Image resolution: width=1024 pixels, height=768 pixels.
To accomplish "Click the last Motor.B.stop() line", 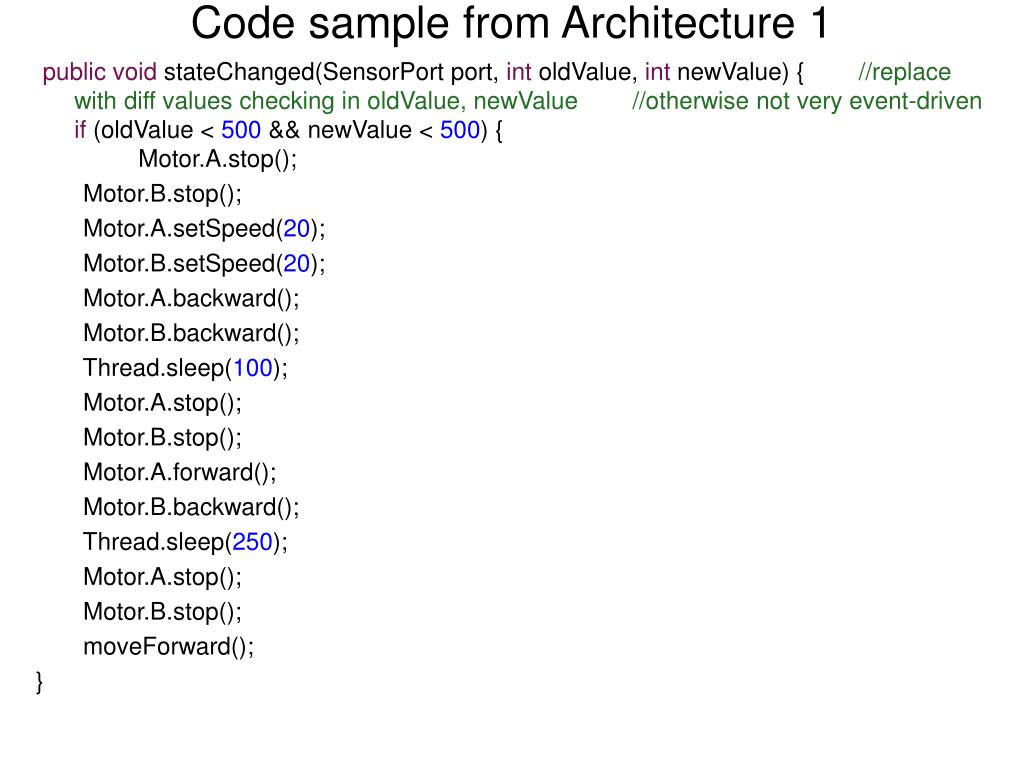I will [163, 612].
